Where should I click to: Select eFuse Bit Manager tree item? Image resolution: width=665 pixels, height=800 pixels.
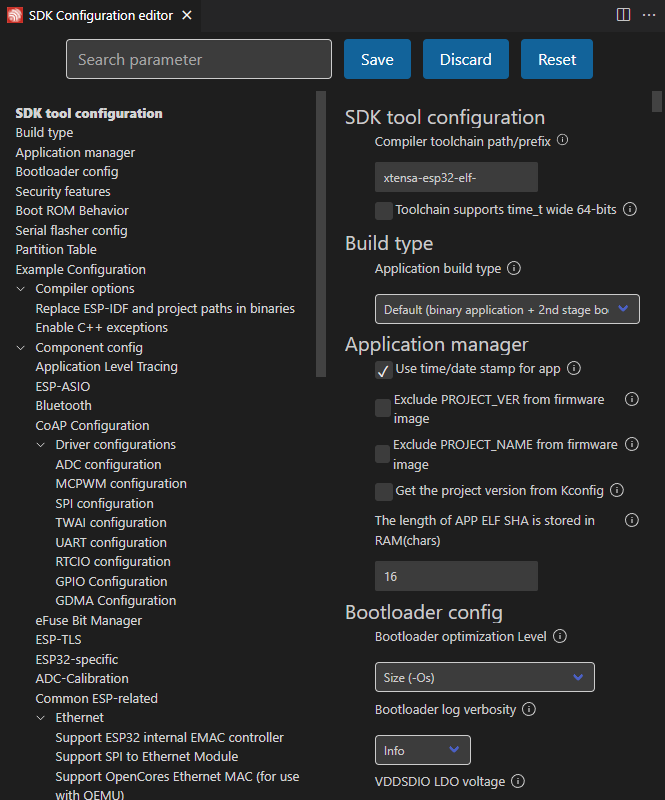(88, 621)
